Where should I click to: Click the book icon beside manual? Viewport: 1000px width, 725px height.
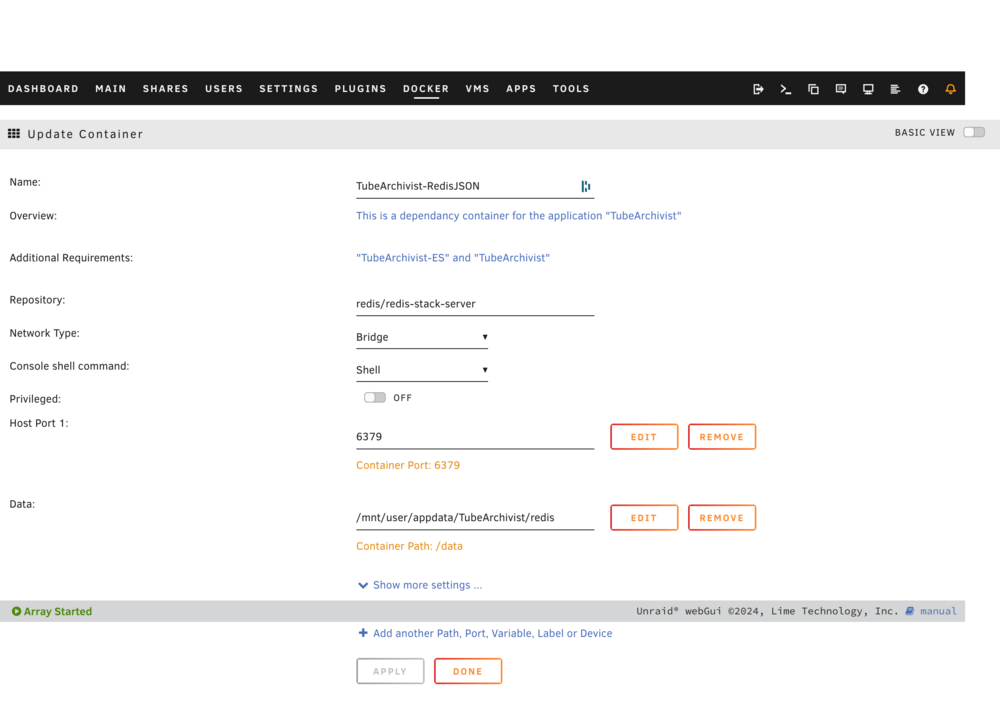pos(909,611)
